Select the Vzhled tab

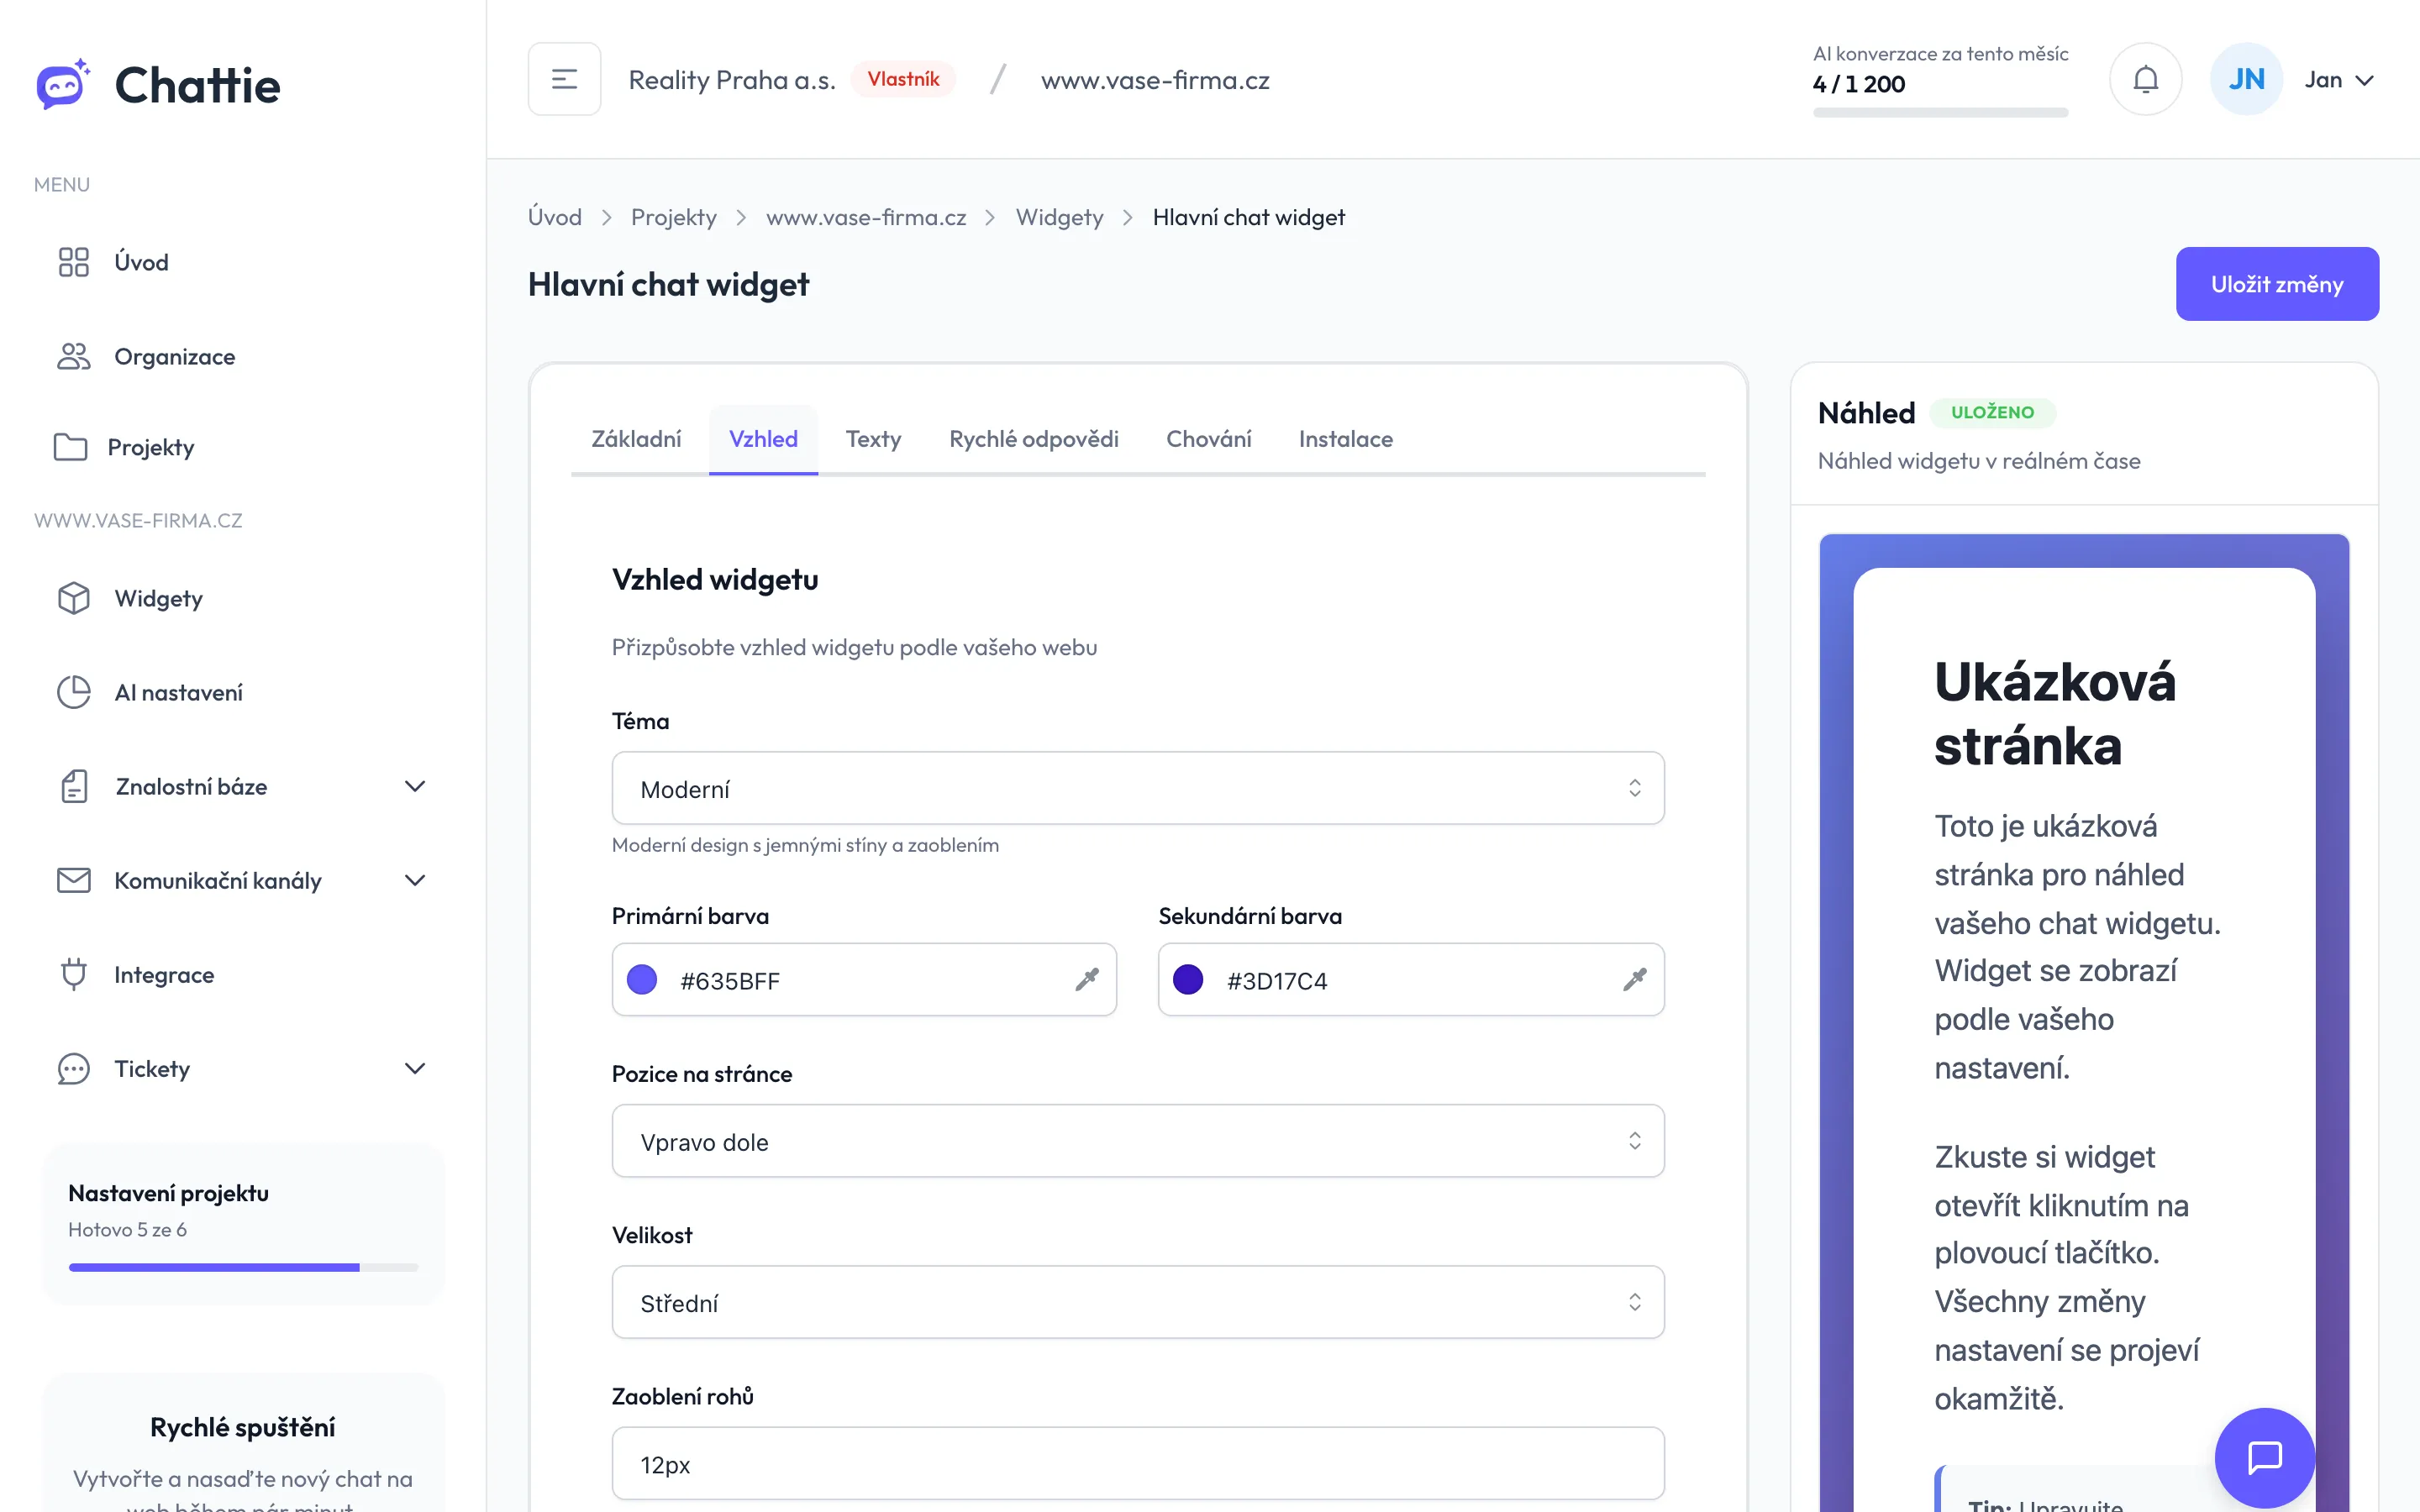[763, 439]
